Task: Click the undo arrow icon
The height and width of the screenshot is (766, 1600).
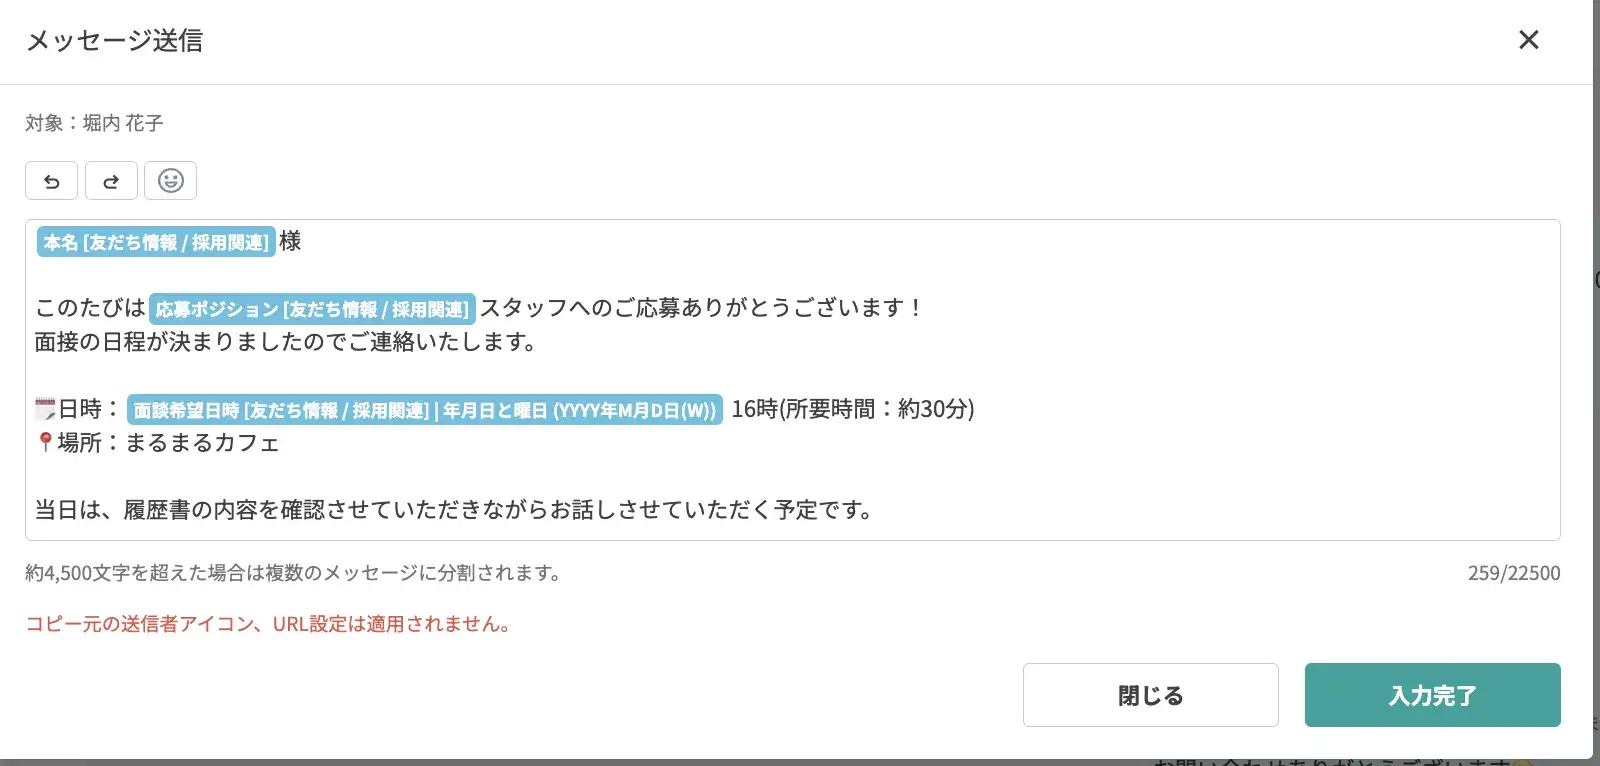Action: (x=51, y=181)
